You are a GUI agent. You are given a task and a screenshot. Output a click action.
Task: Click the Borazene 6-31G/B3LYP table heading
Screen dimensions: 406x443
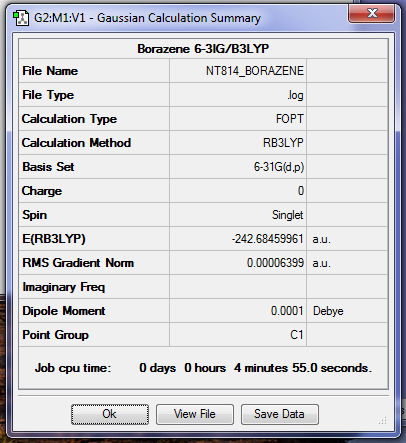click(x=203, y=49)
